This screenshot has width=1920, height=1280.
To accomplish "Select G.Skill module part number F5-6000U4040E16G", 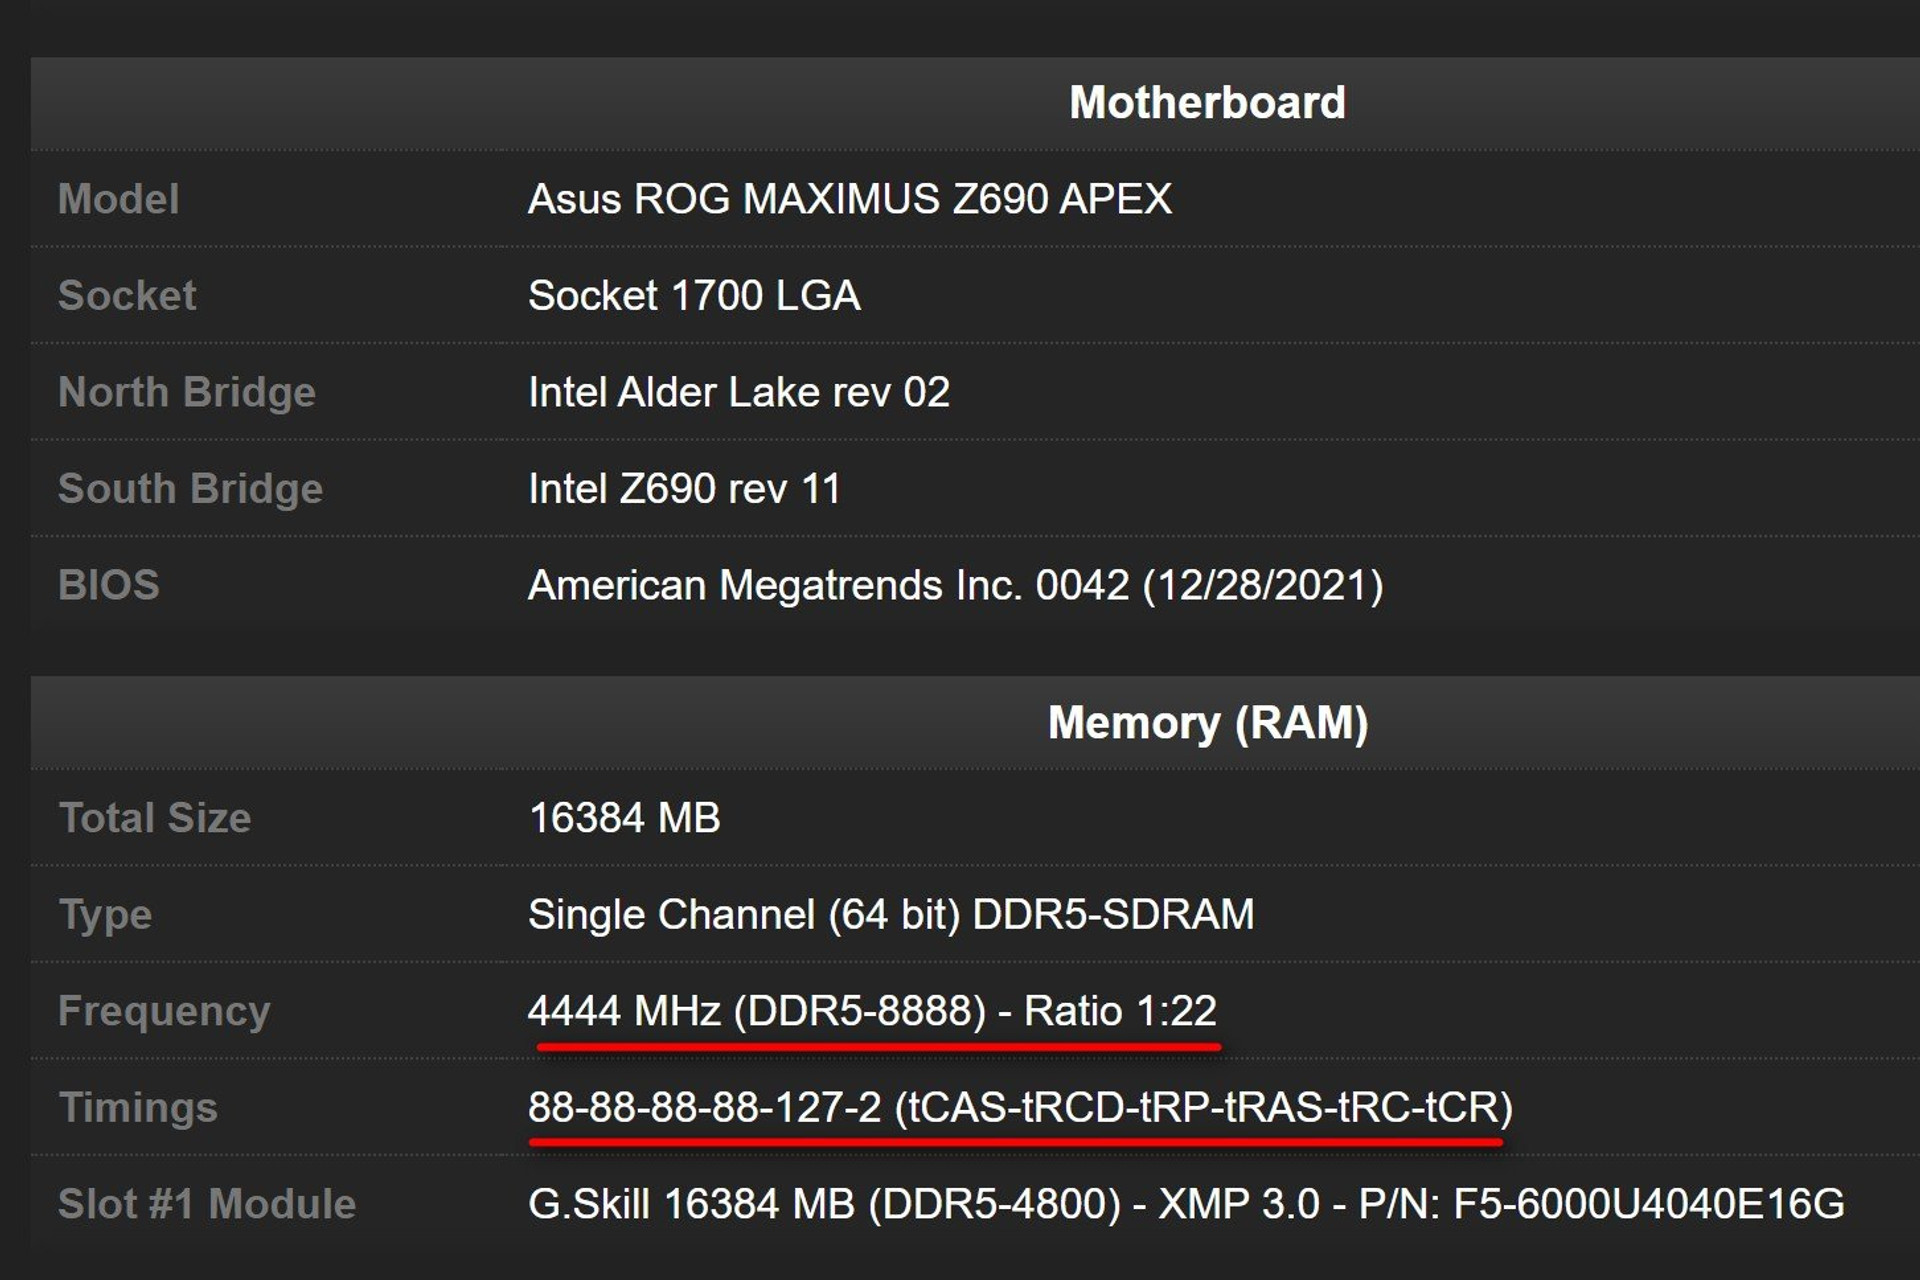I will point(1648,1204).
